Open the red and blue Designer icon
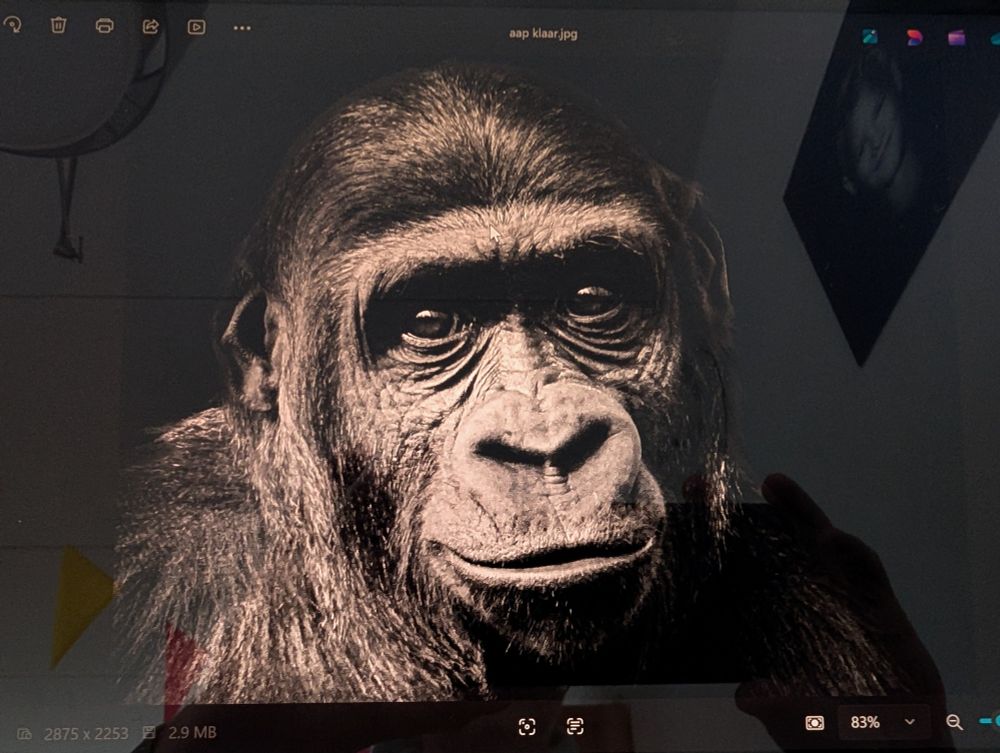 pyautogui.click(x=914, y=38)
